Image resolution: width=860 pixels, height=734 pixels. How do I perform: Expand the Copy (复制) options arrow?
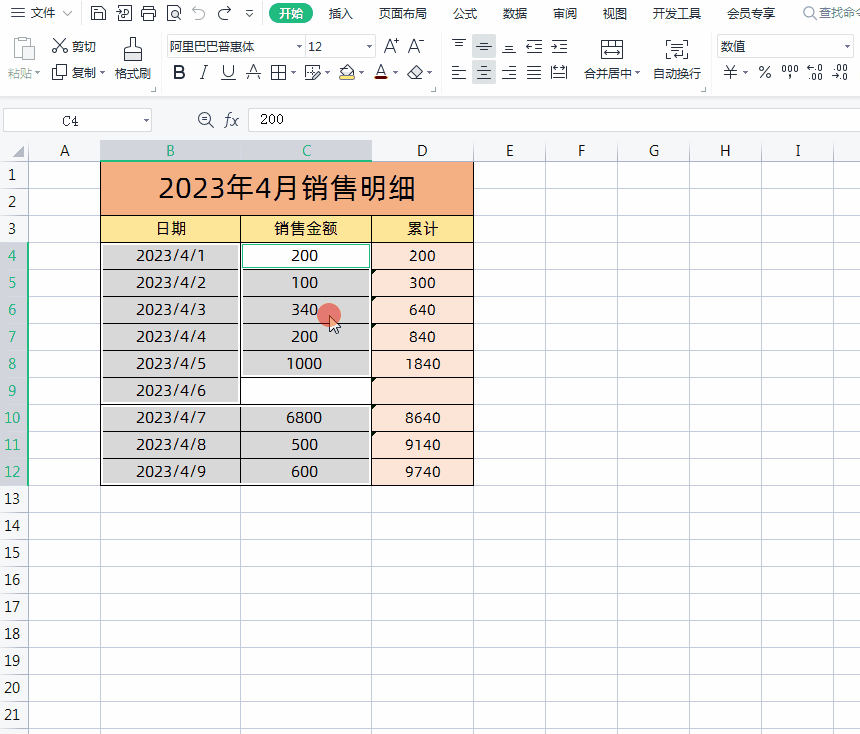point(102,72)
